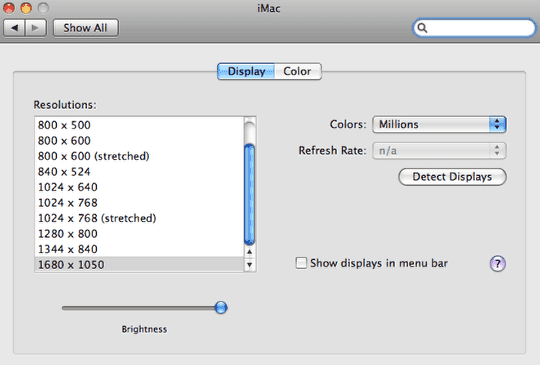Click the resolutions list scroll up arrow
Image resolution: width=540 pixels, height=365 pixels.
point(250,252)
